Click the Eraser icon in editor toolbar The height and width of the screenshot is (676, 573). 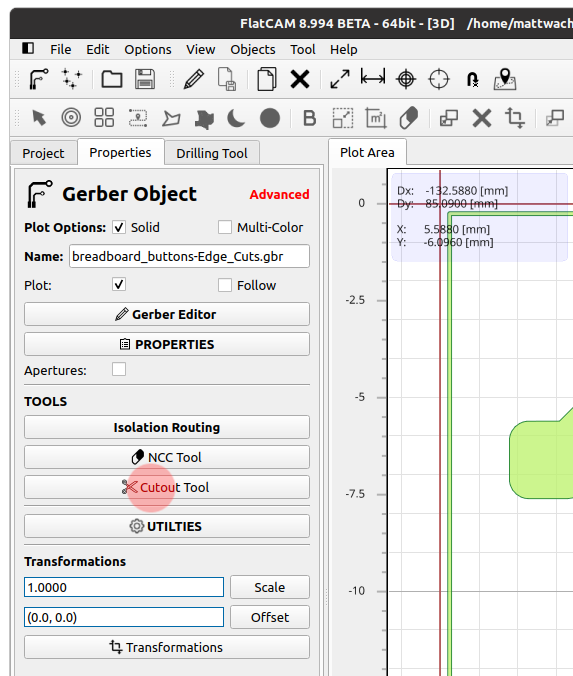tap(409, 118)
